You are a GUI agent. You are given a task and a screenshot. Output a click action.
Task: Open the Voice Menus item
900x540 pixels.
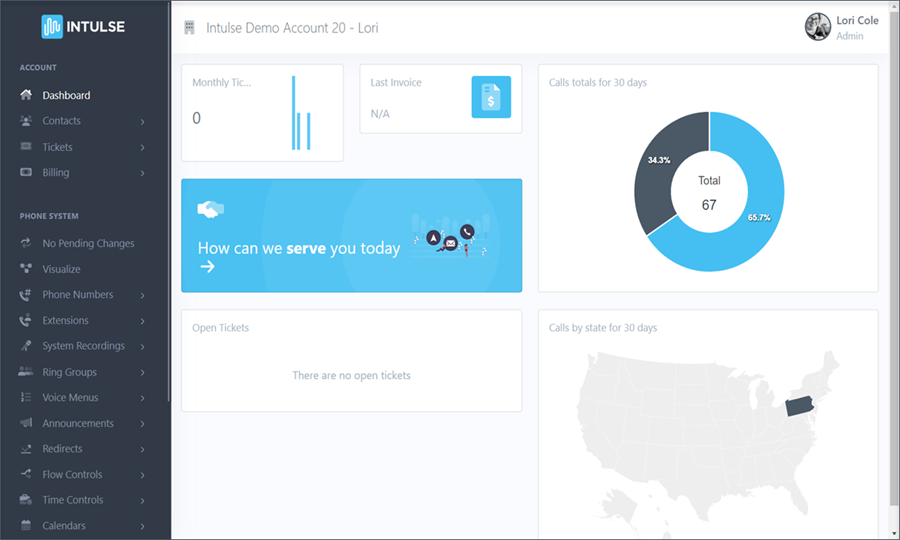pyautogui.click(x=70, y=398)
